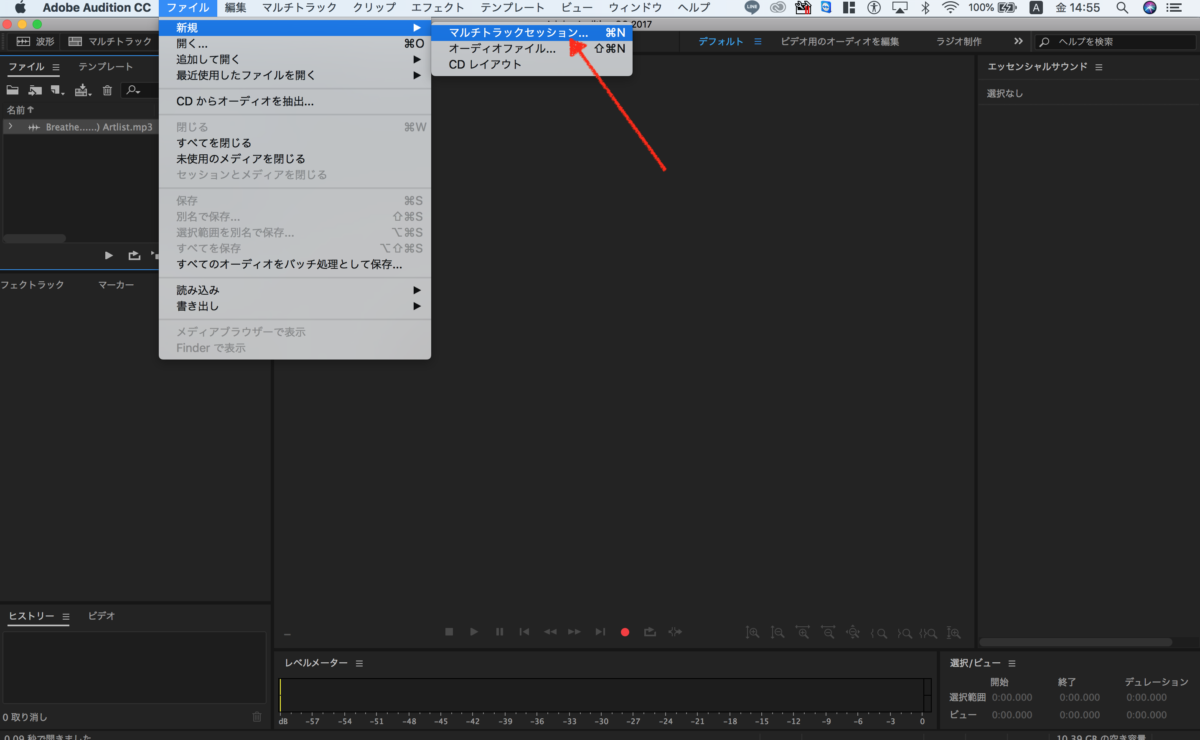Switch to テンプレート tab

pos(106,67)
